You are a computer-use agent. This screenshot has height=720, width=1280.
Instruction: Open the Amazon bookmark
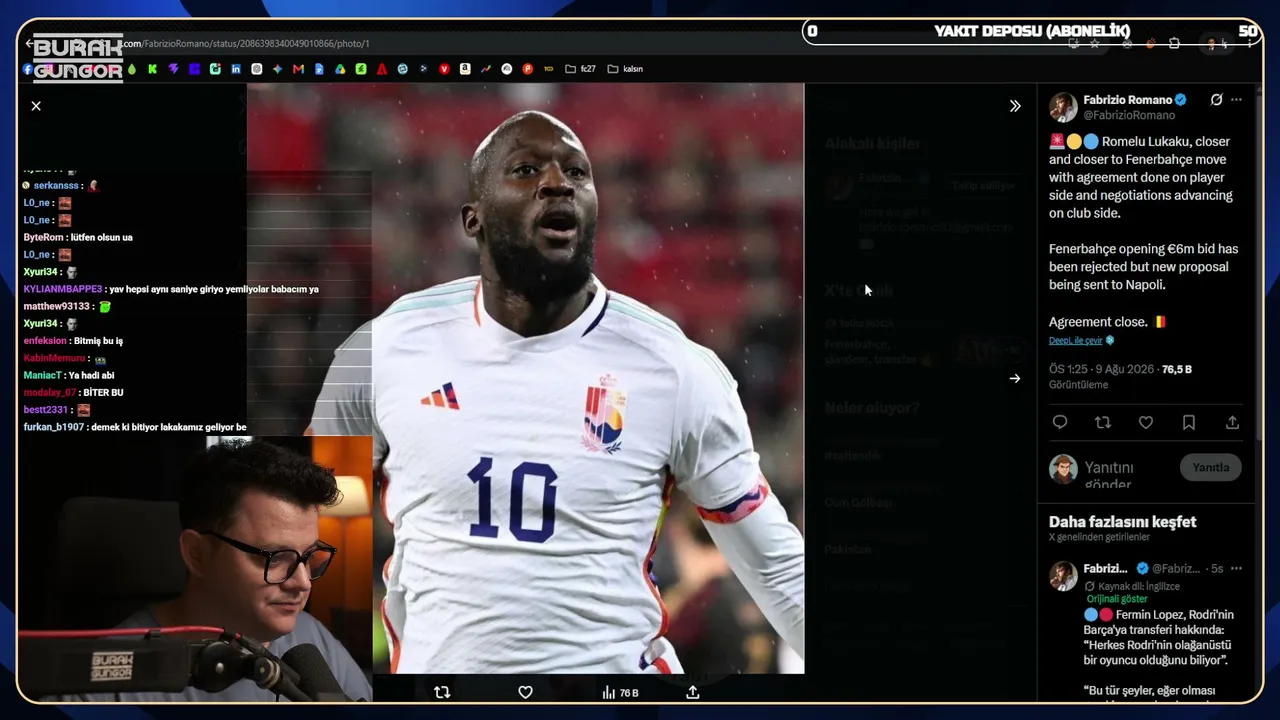click(465, 69)
